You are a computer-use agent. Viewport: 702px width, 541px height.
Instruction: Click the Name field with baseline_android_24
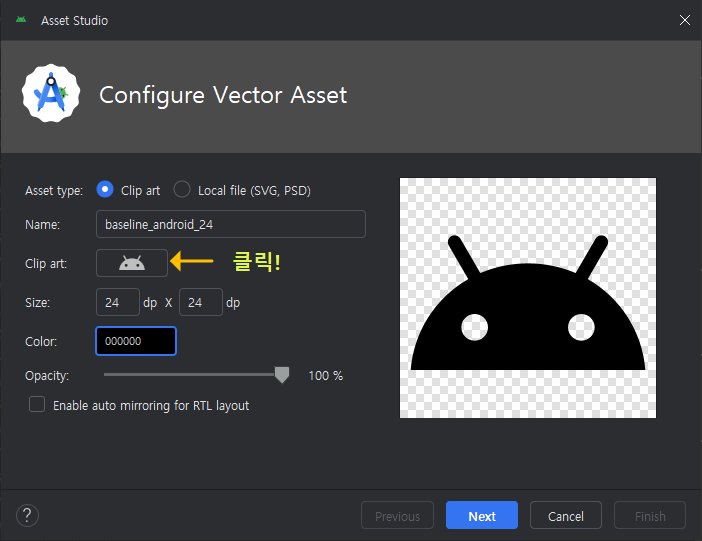(231, 224)
